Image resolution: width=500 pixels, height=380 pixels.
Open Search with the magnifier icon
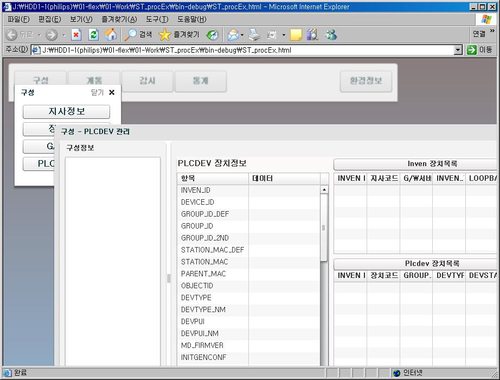tap(130, 35)
